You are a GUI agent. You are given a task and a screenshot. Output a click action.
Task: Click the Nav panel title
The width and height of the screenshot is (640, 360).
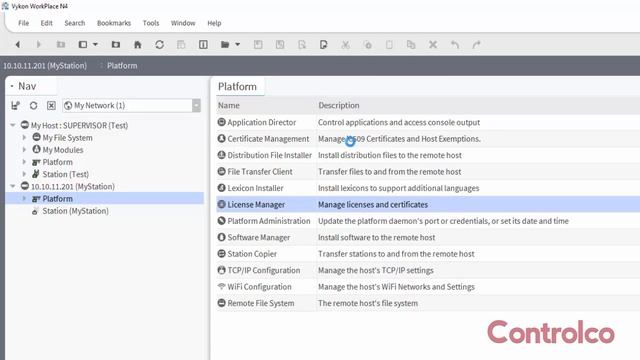tap(27, 86)
